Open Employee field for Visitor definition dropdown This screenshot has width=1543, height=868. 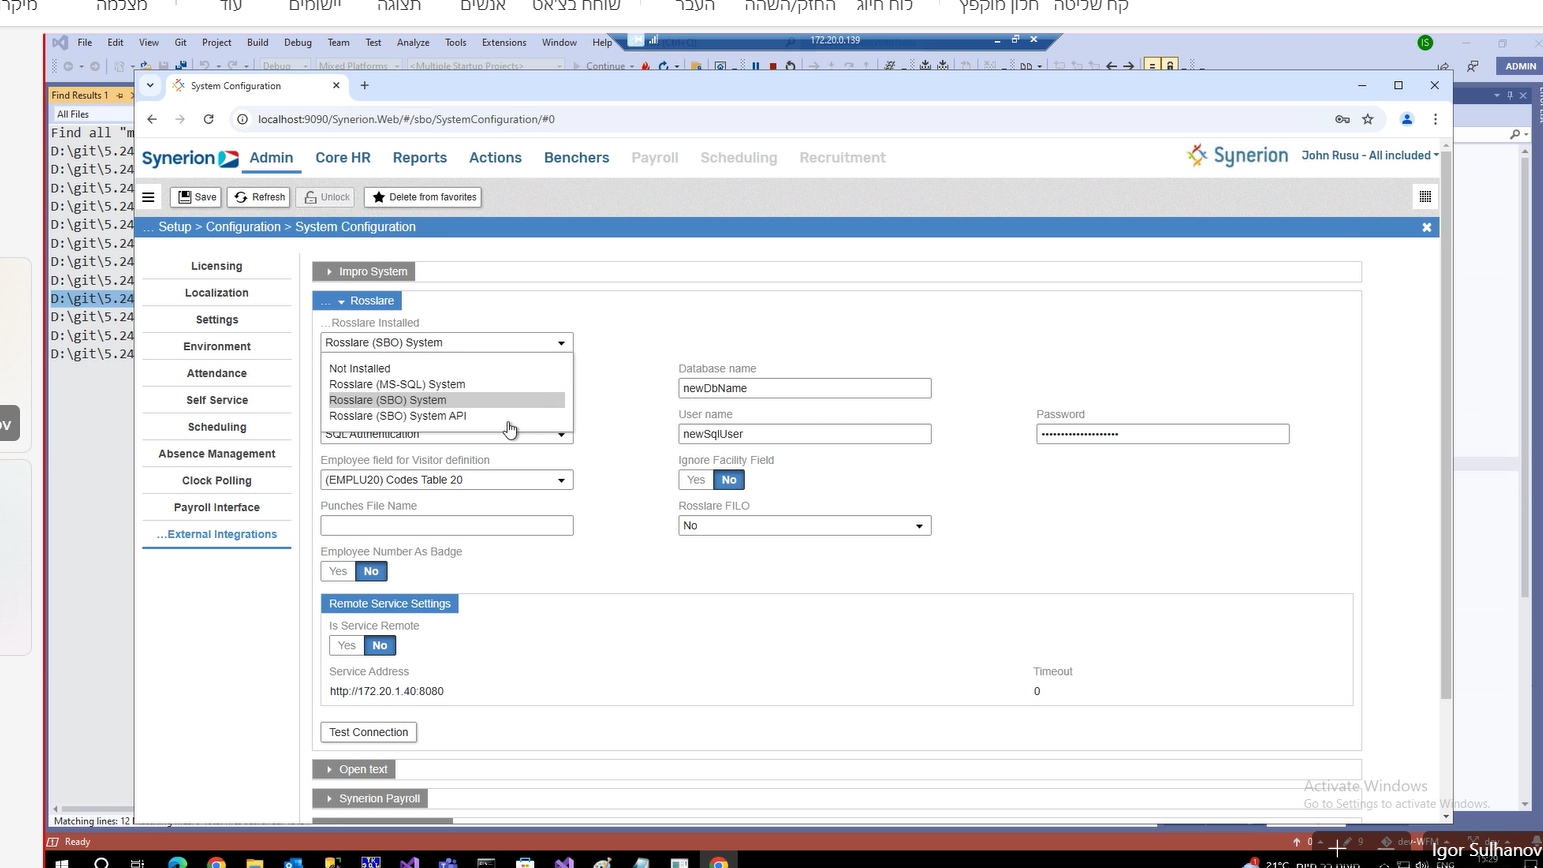point(447,480)
